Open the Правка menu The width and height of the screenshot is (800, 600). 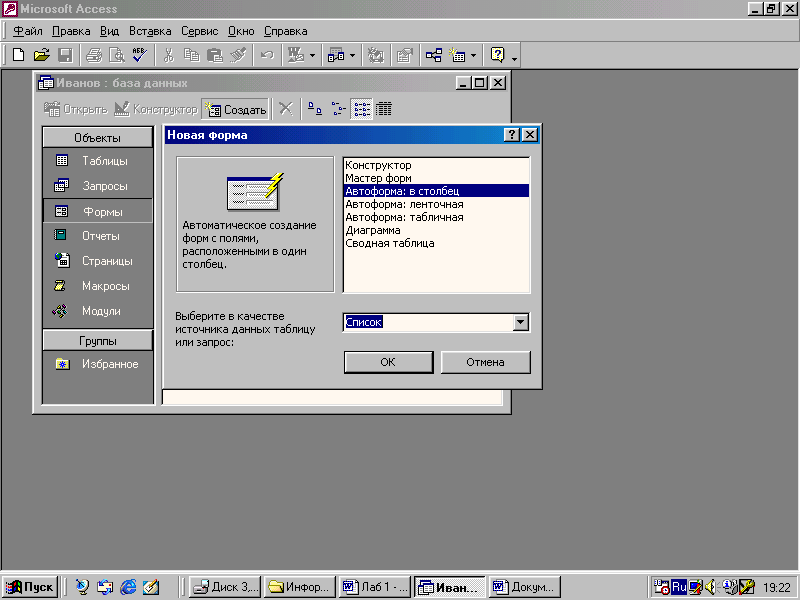point(71,31)
